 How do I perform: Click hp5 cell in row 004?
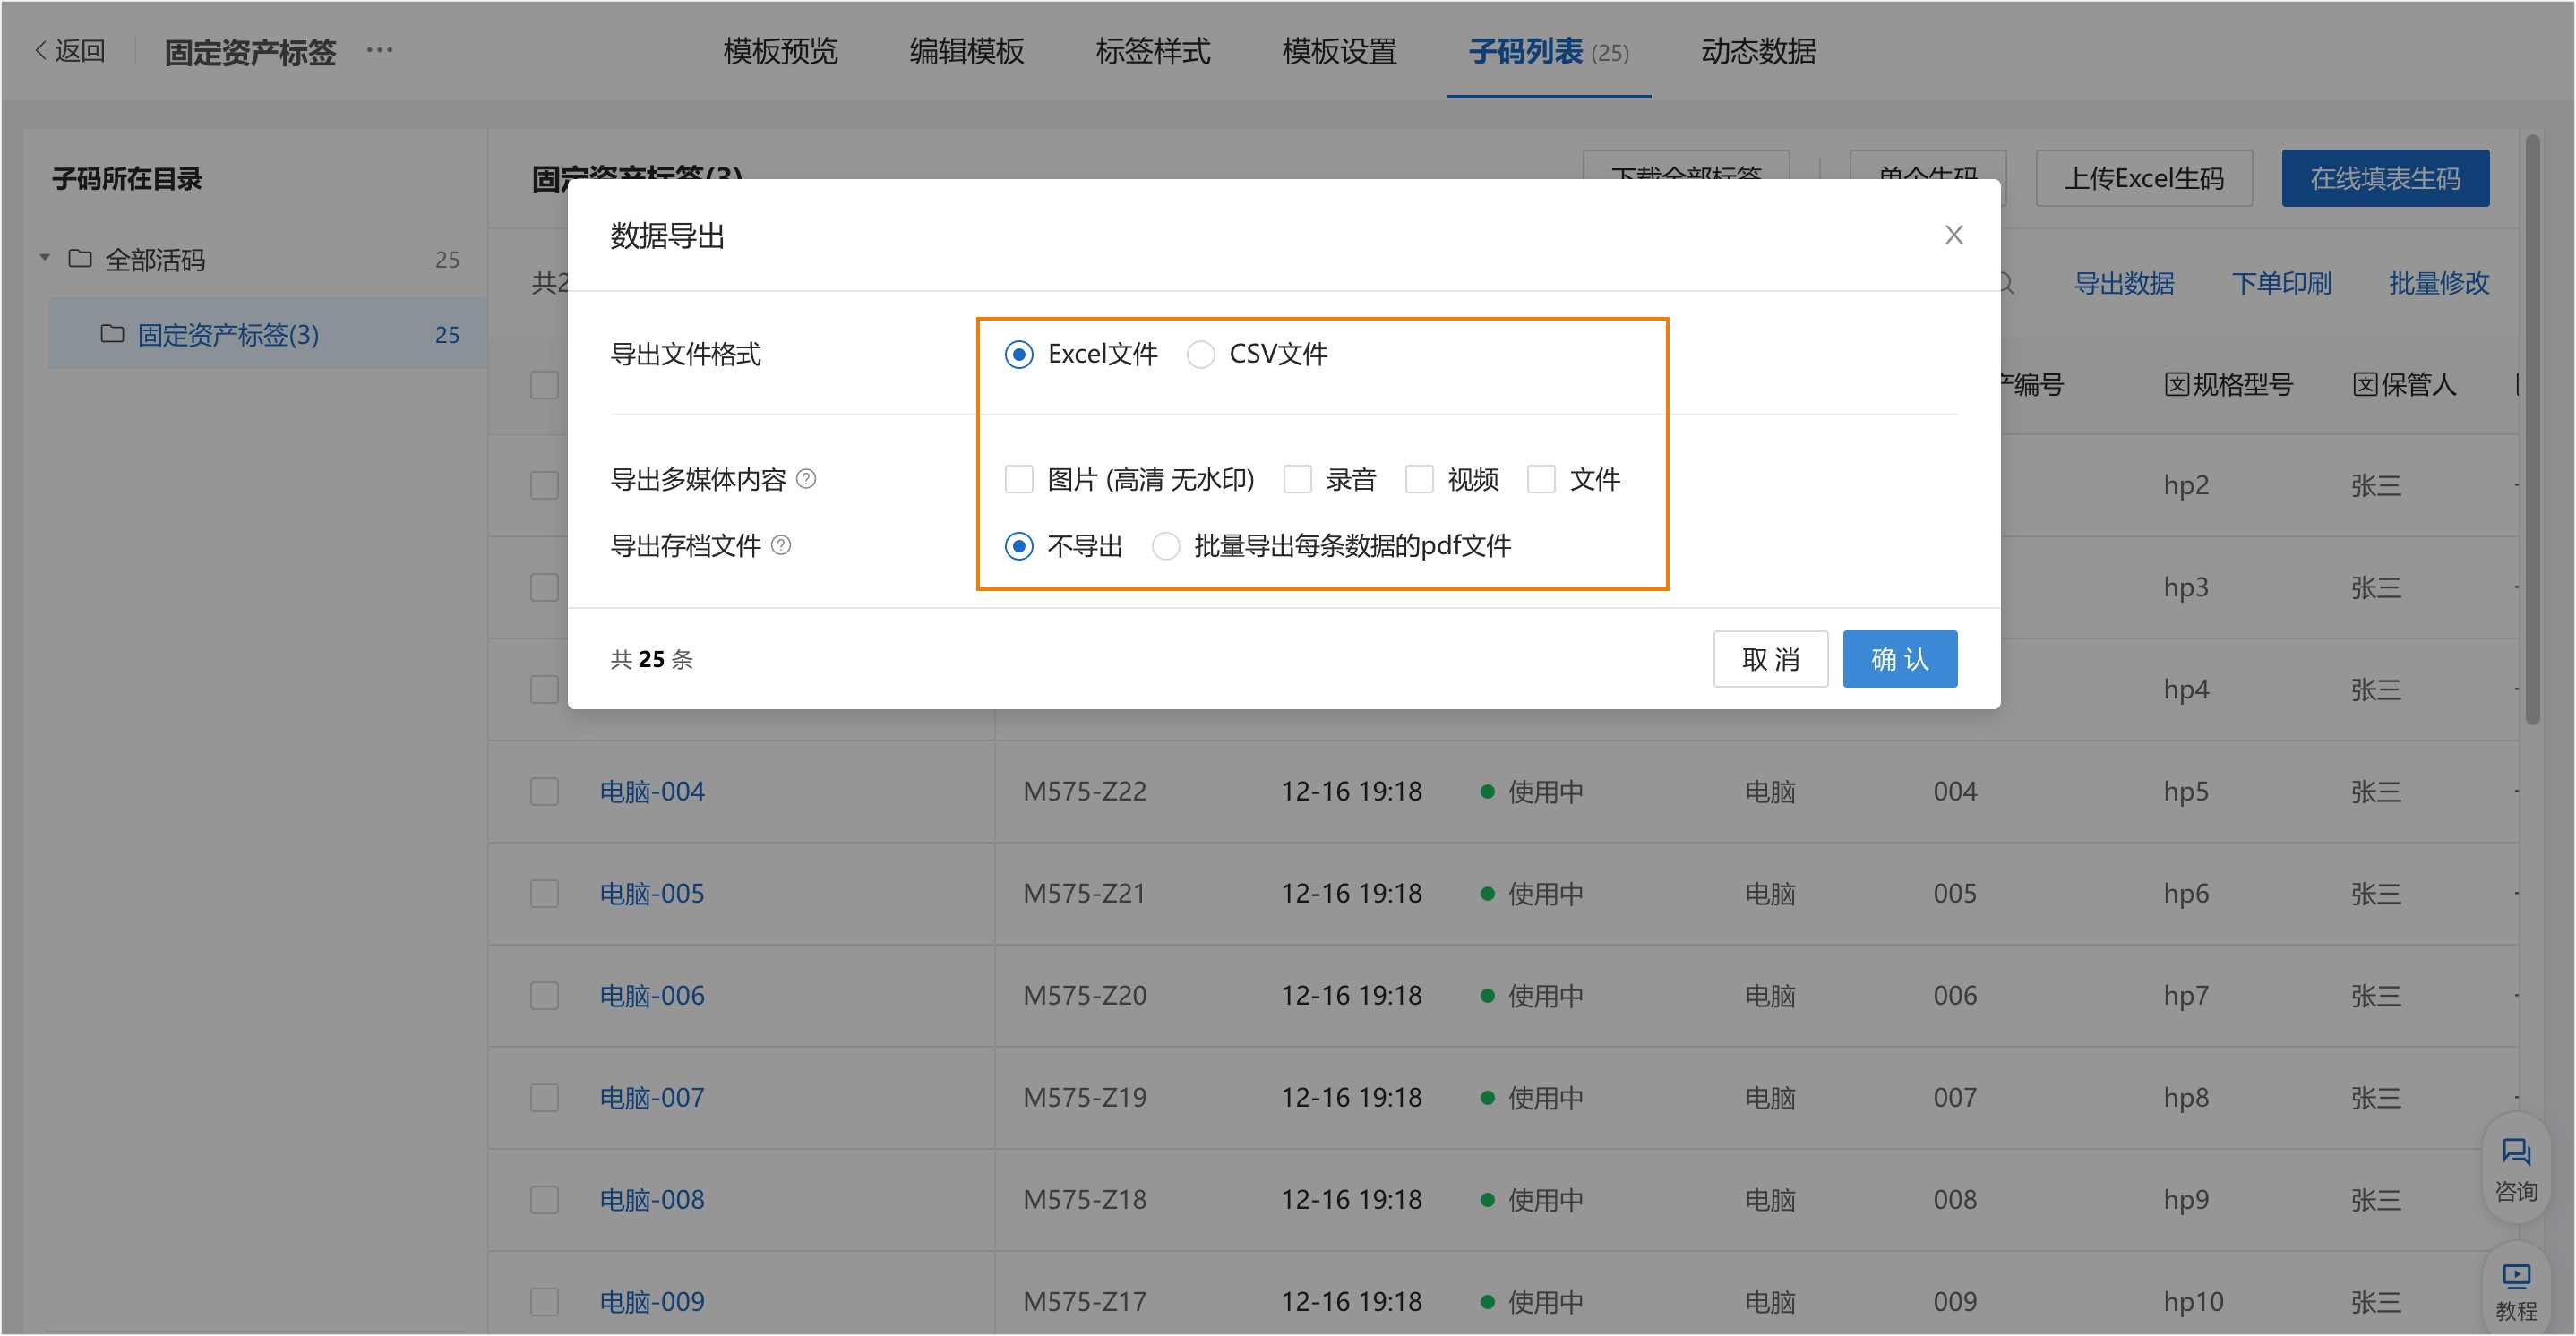[x=2185, y=792]
